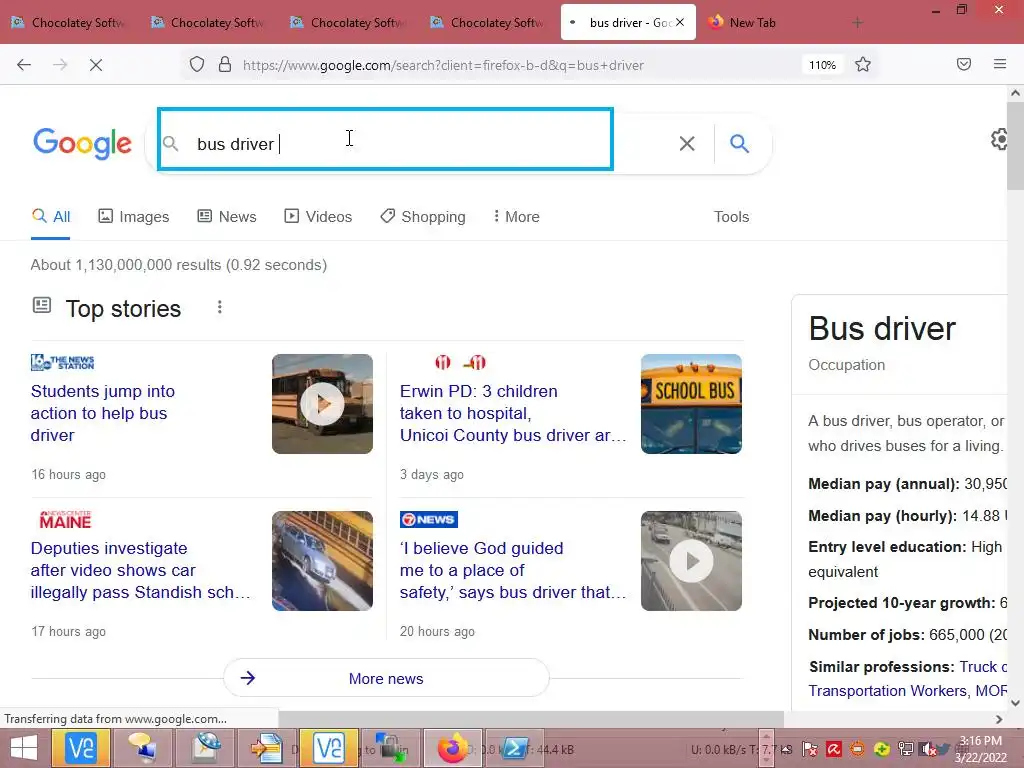Viewport: 1024px width, 768px height.
Task: Click the address bar URL
Action: tap(443, 65)
